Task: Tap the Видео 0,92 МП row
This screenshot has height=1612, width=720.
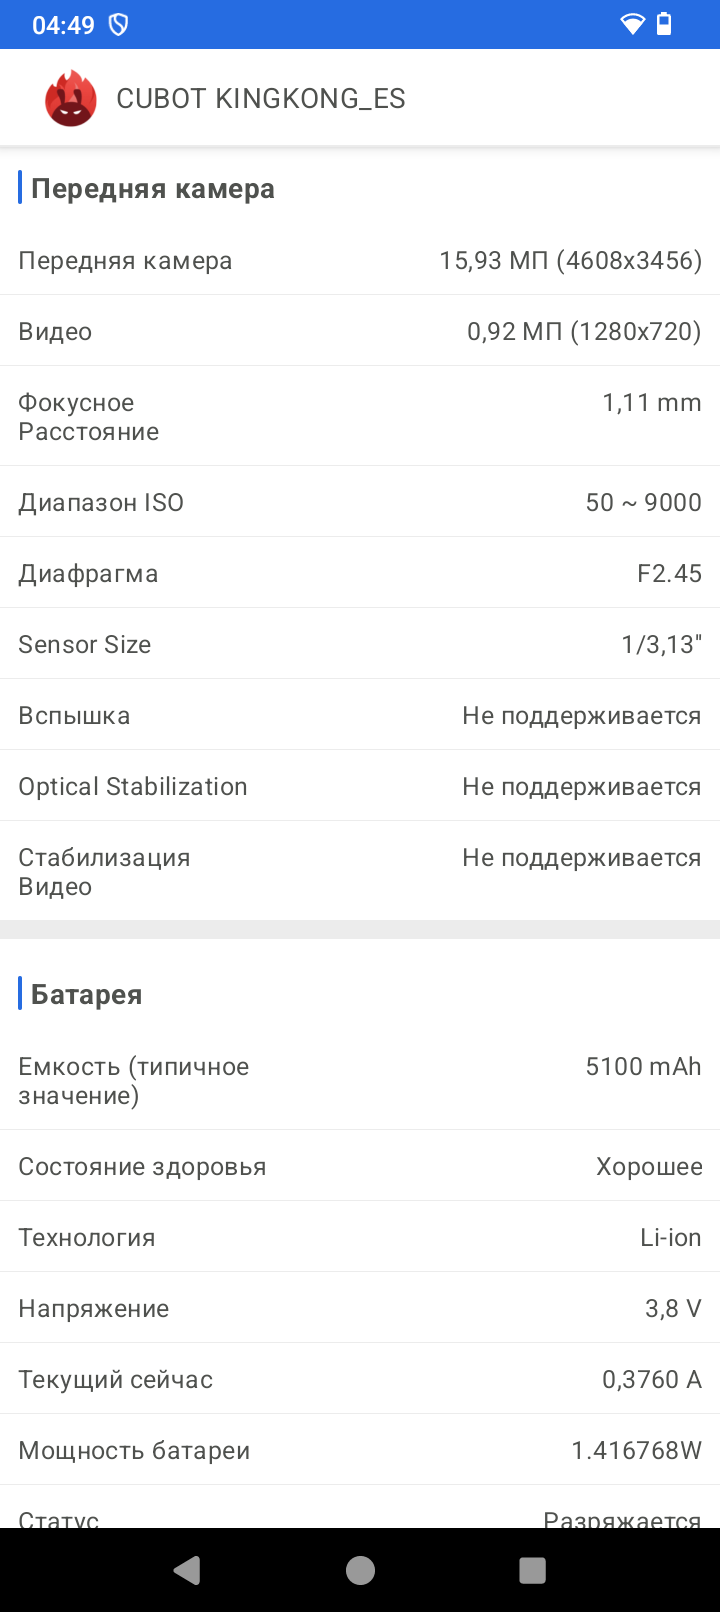Action: [x=360, y=332]
